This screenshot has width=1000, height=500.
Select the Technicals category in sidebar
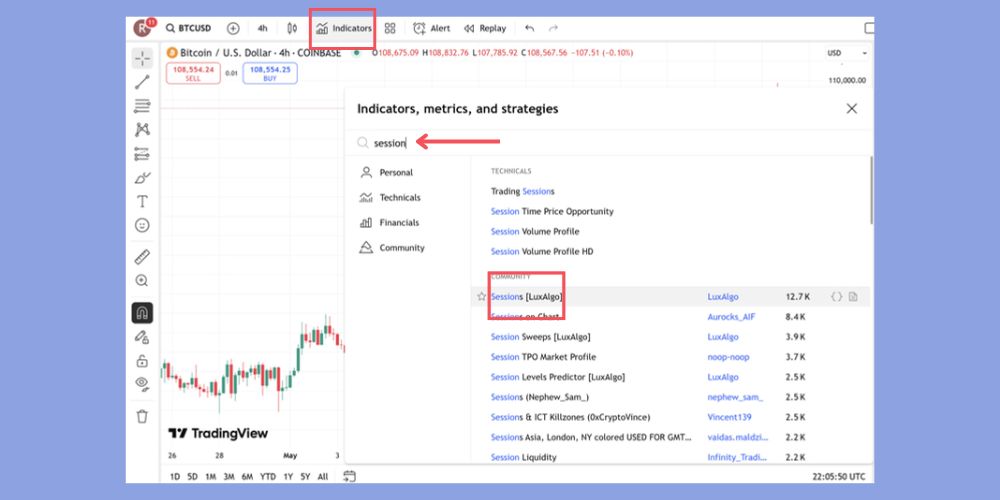click(399, 198)
